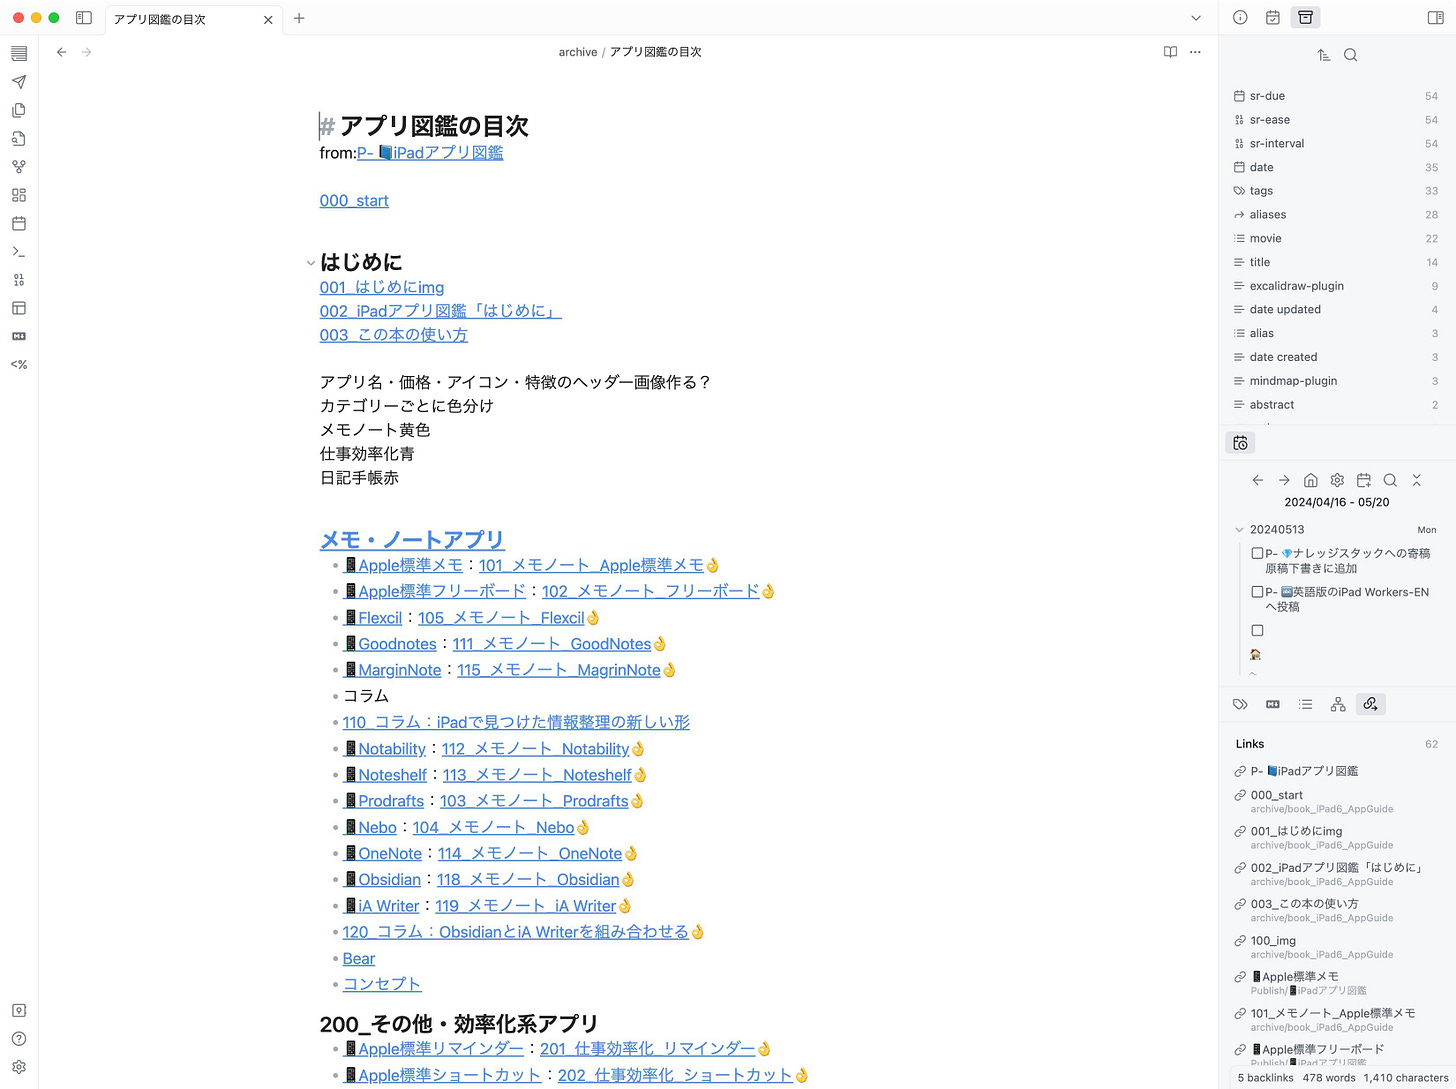1456x1089 pixels.
Task: Click the file search icon in left ribbon
Action: click(x=19, y=139)
